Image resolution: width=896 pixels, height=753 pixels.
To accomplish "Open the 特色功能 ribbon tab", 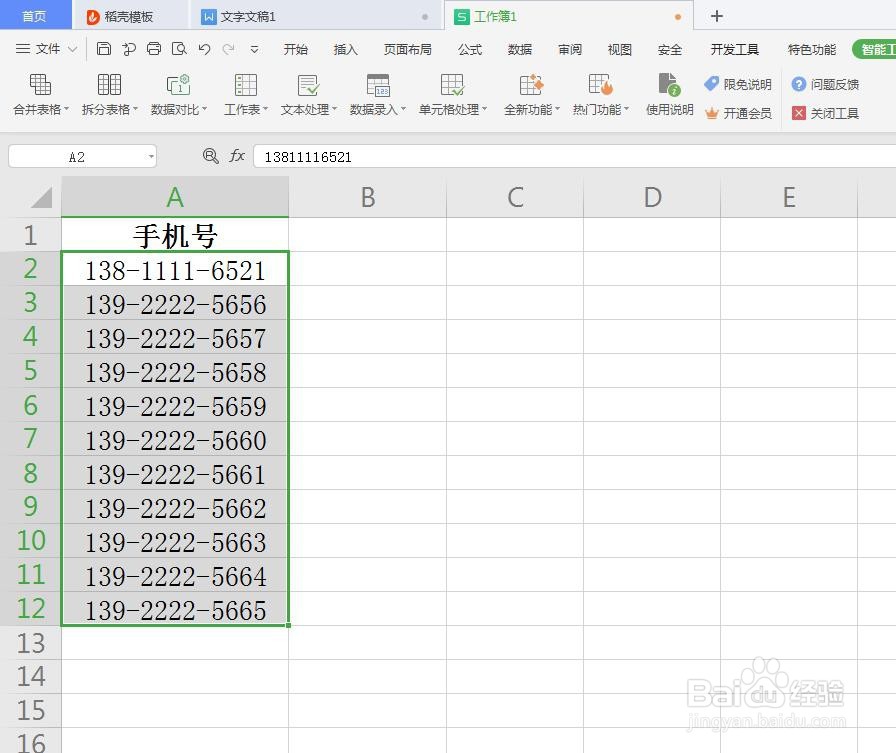I will 811,50.
